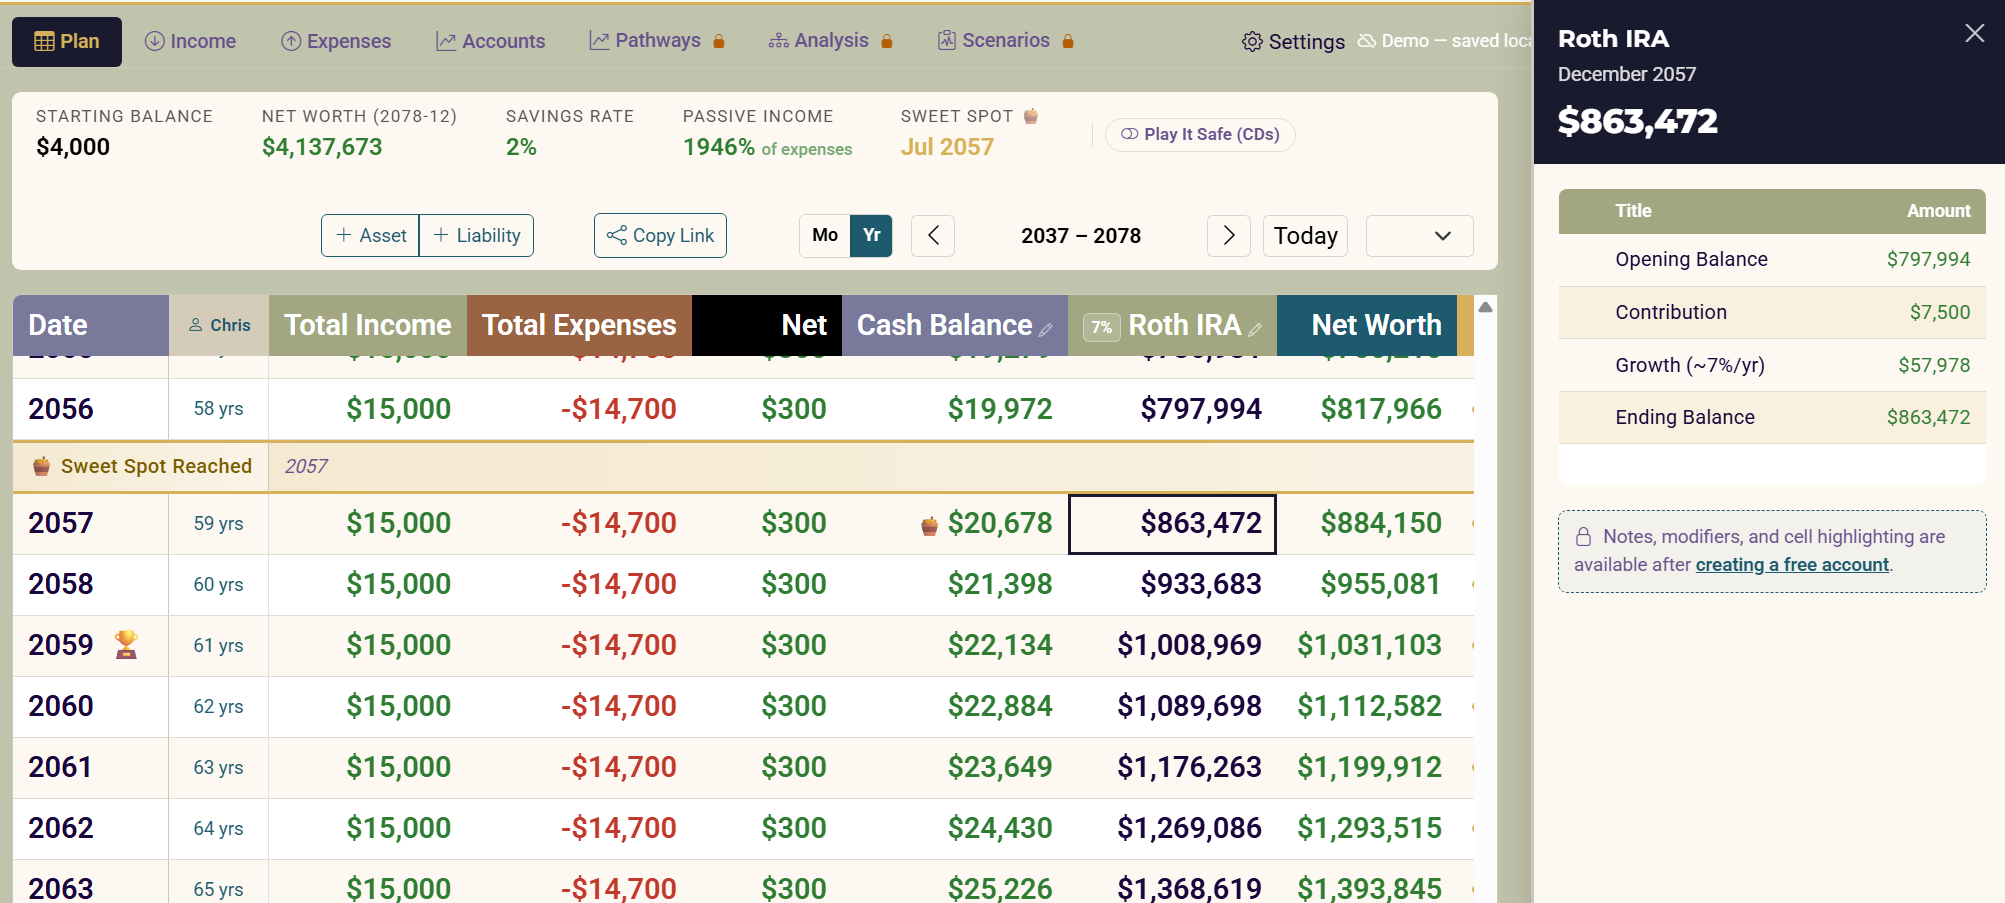Click the 2057 date cell
2005x903 pixels.
91,523
